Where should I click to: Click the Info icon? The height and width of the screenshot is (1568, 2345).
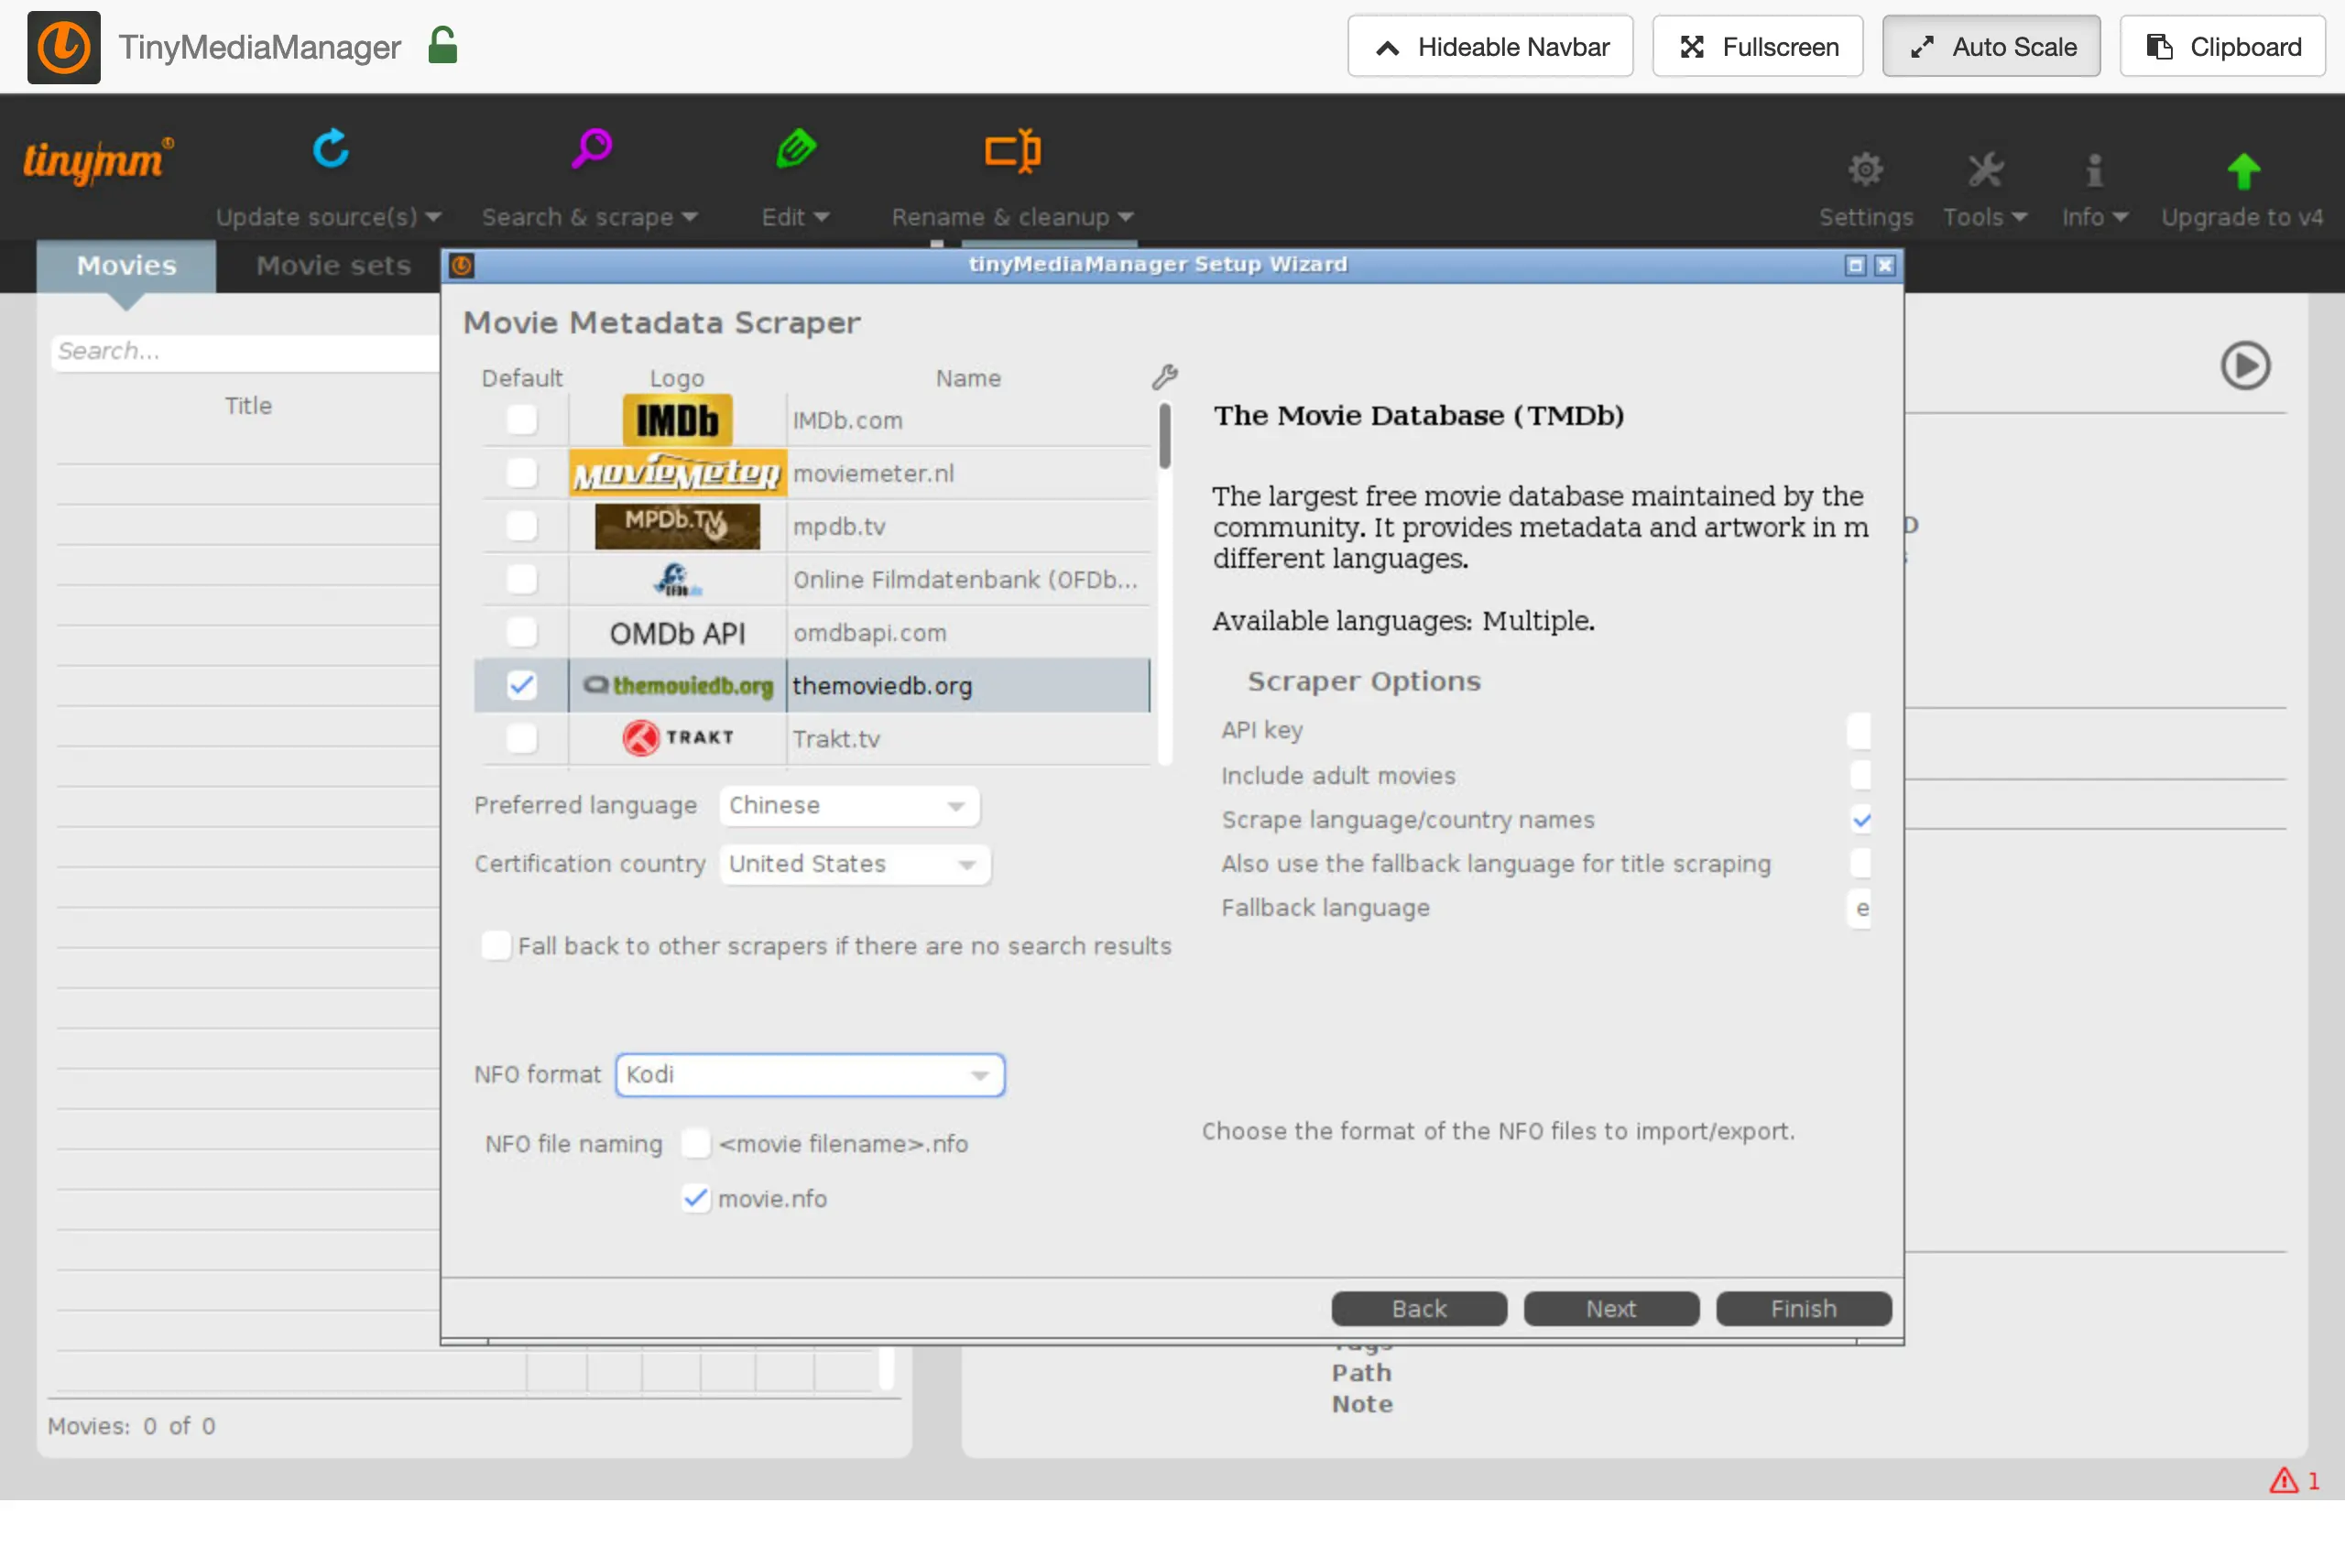point(2094,170)
